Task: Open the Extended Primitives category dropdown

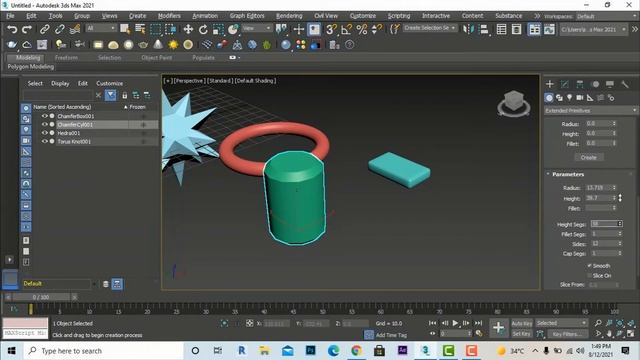Action: coord(591,111)
